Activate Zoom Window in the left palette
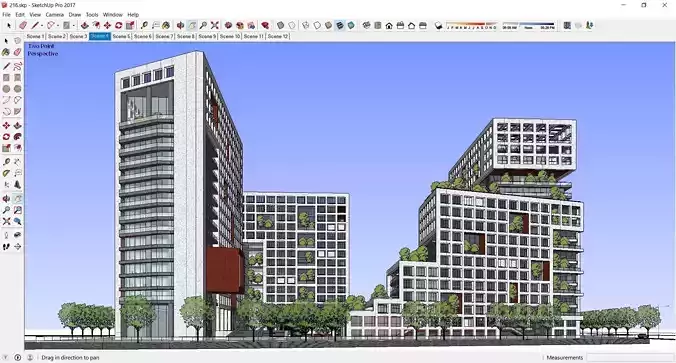 tap(17, 210)
